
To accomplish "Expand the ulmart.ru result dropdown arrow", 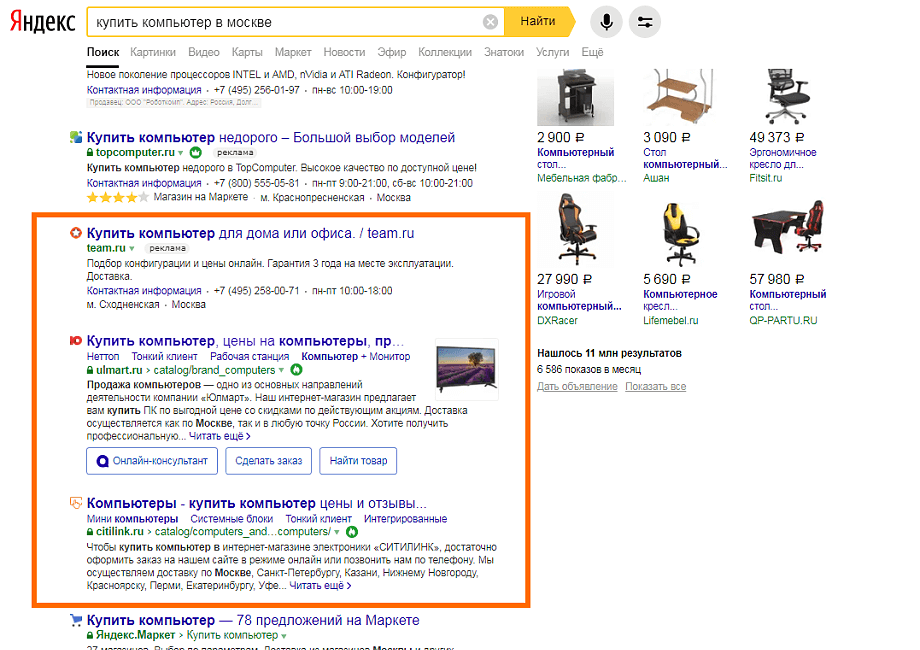I will click(281, 370).
